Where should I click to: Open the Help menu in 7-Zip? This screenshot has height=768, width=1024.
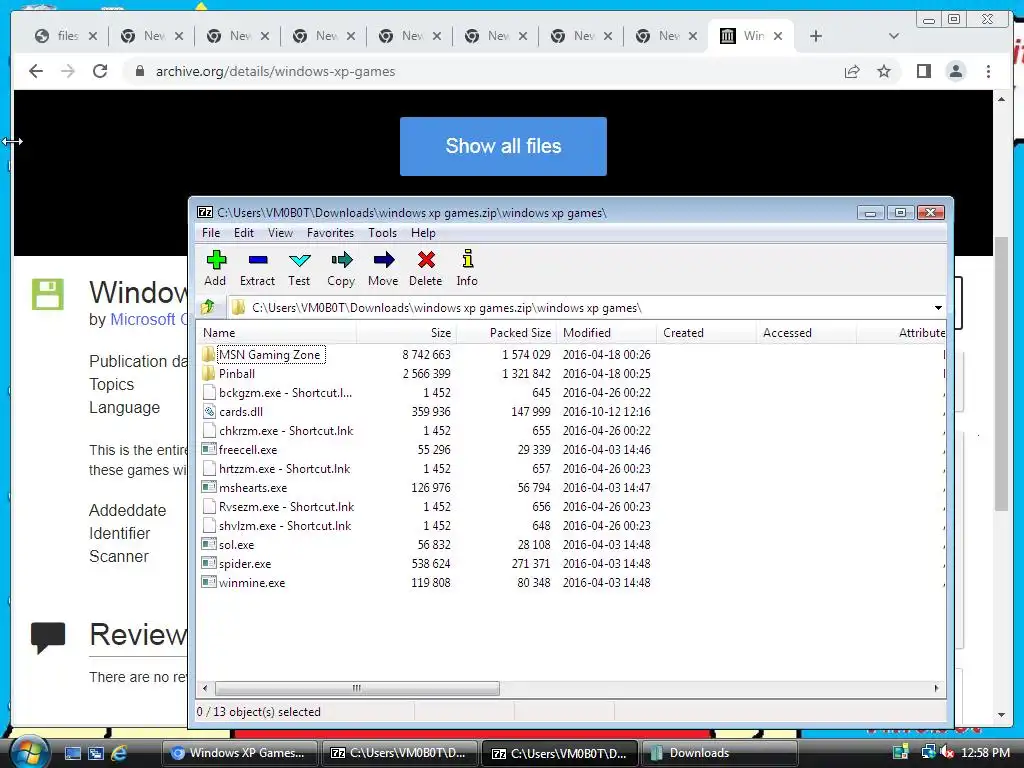pos(423,233)
